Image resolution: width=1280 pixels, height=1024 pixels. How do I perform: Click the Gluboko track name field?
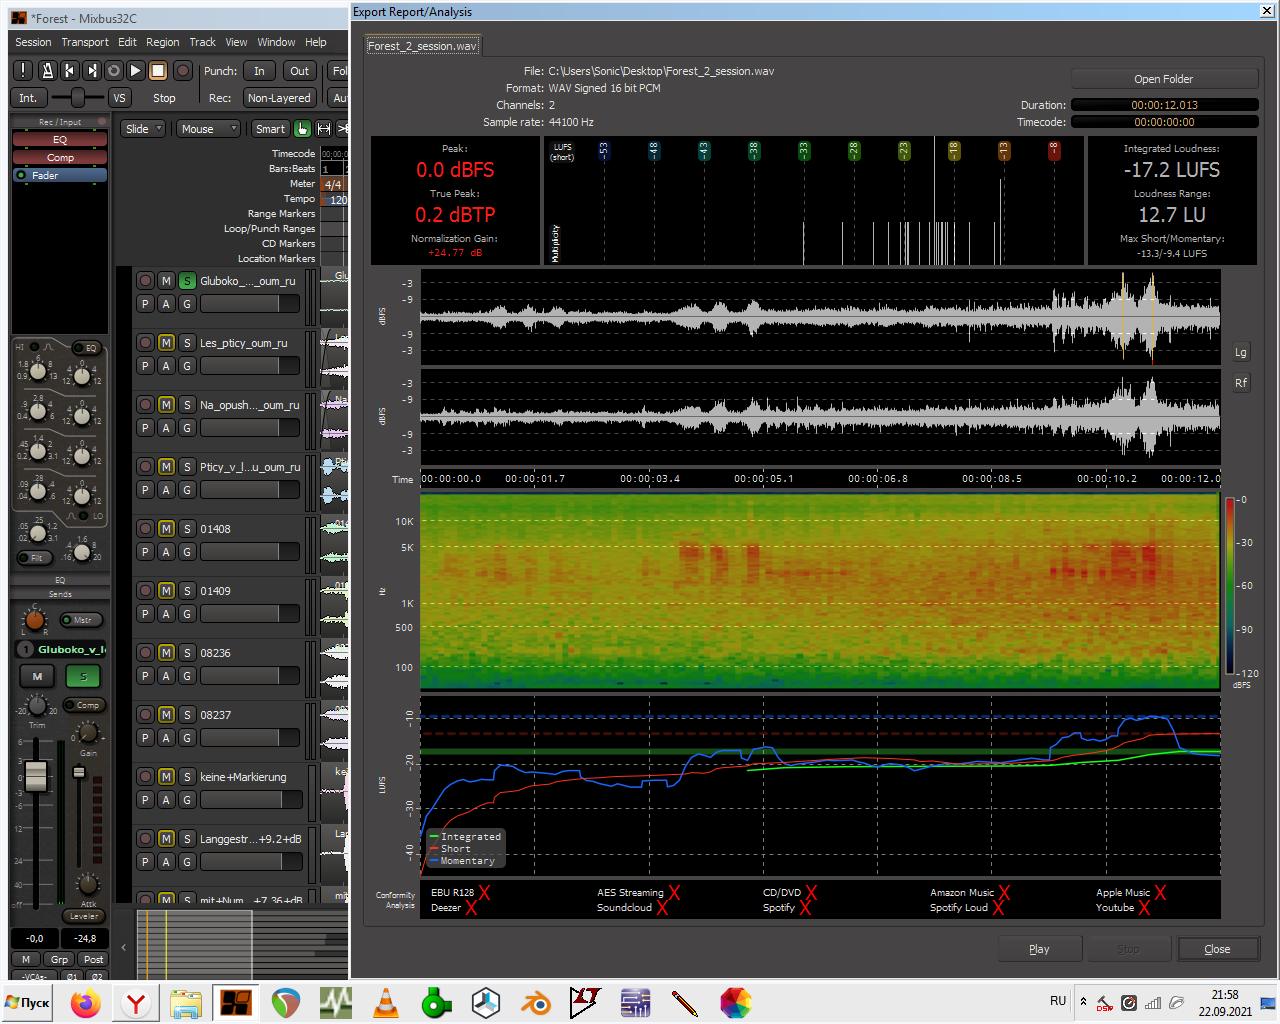248,281
